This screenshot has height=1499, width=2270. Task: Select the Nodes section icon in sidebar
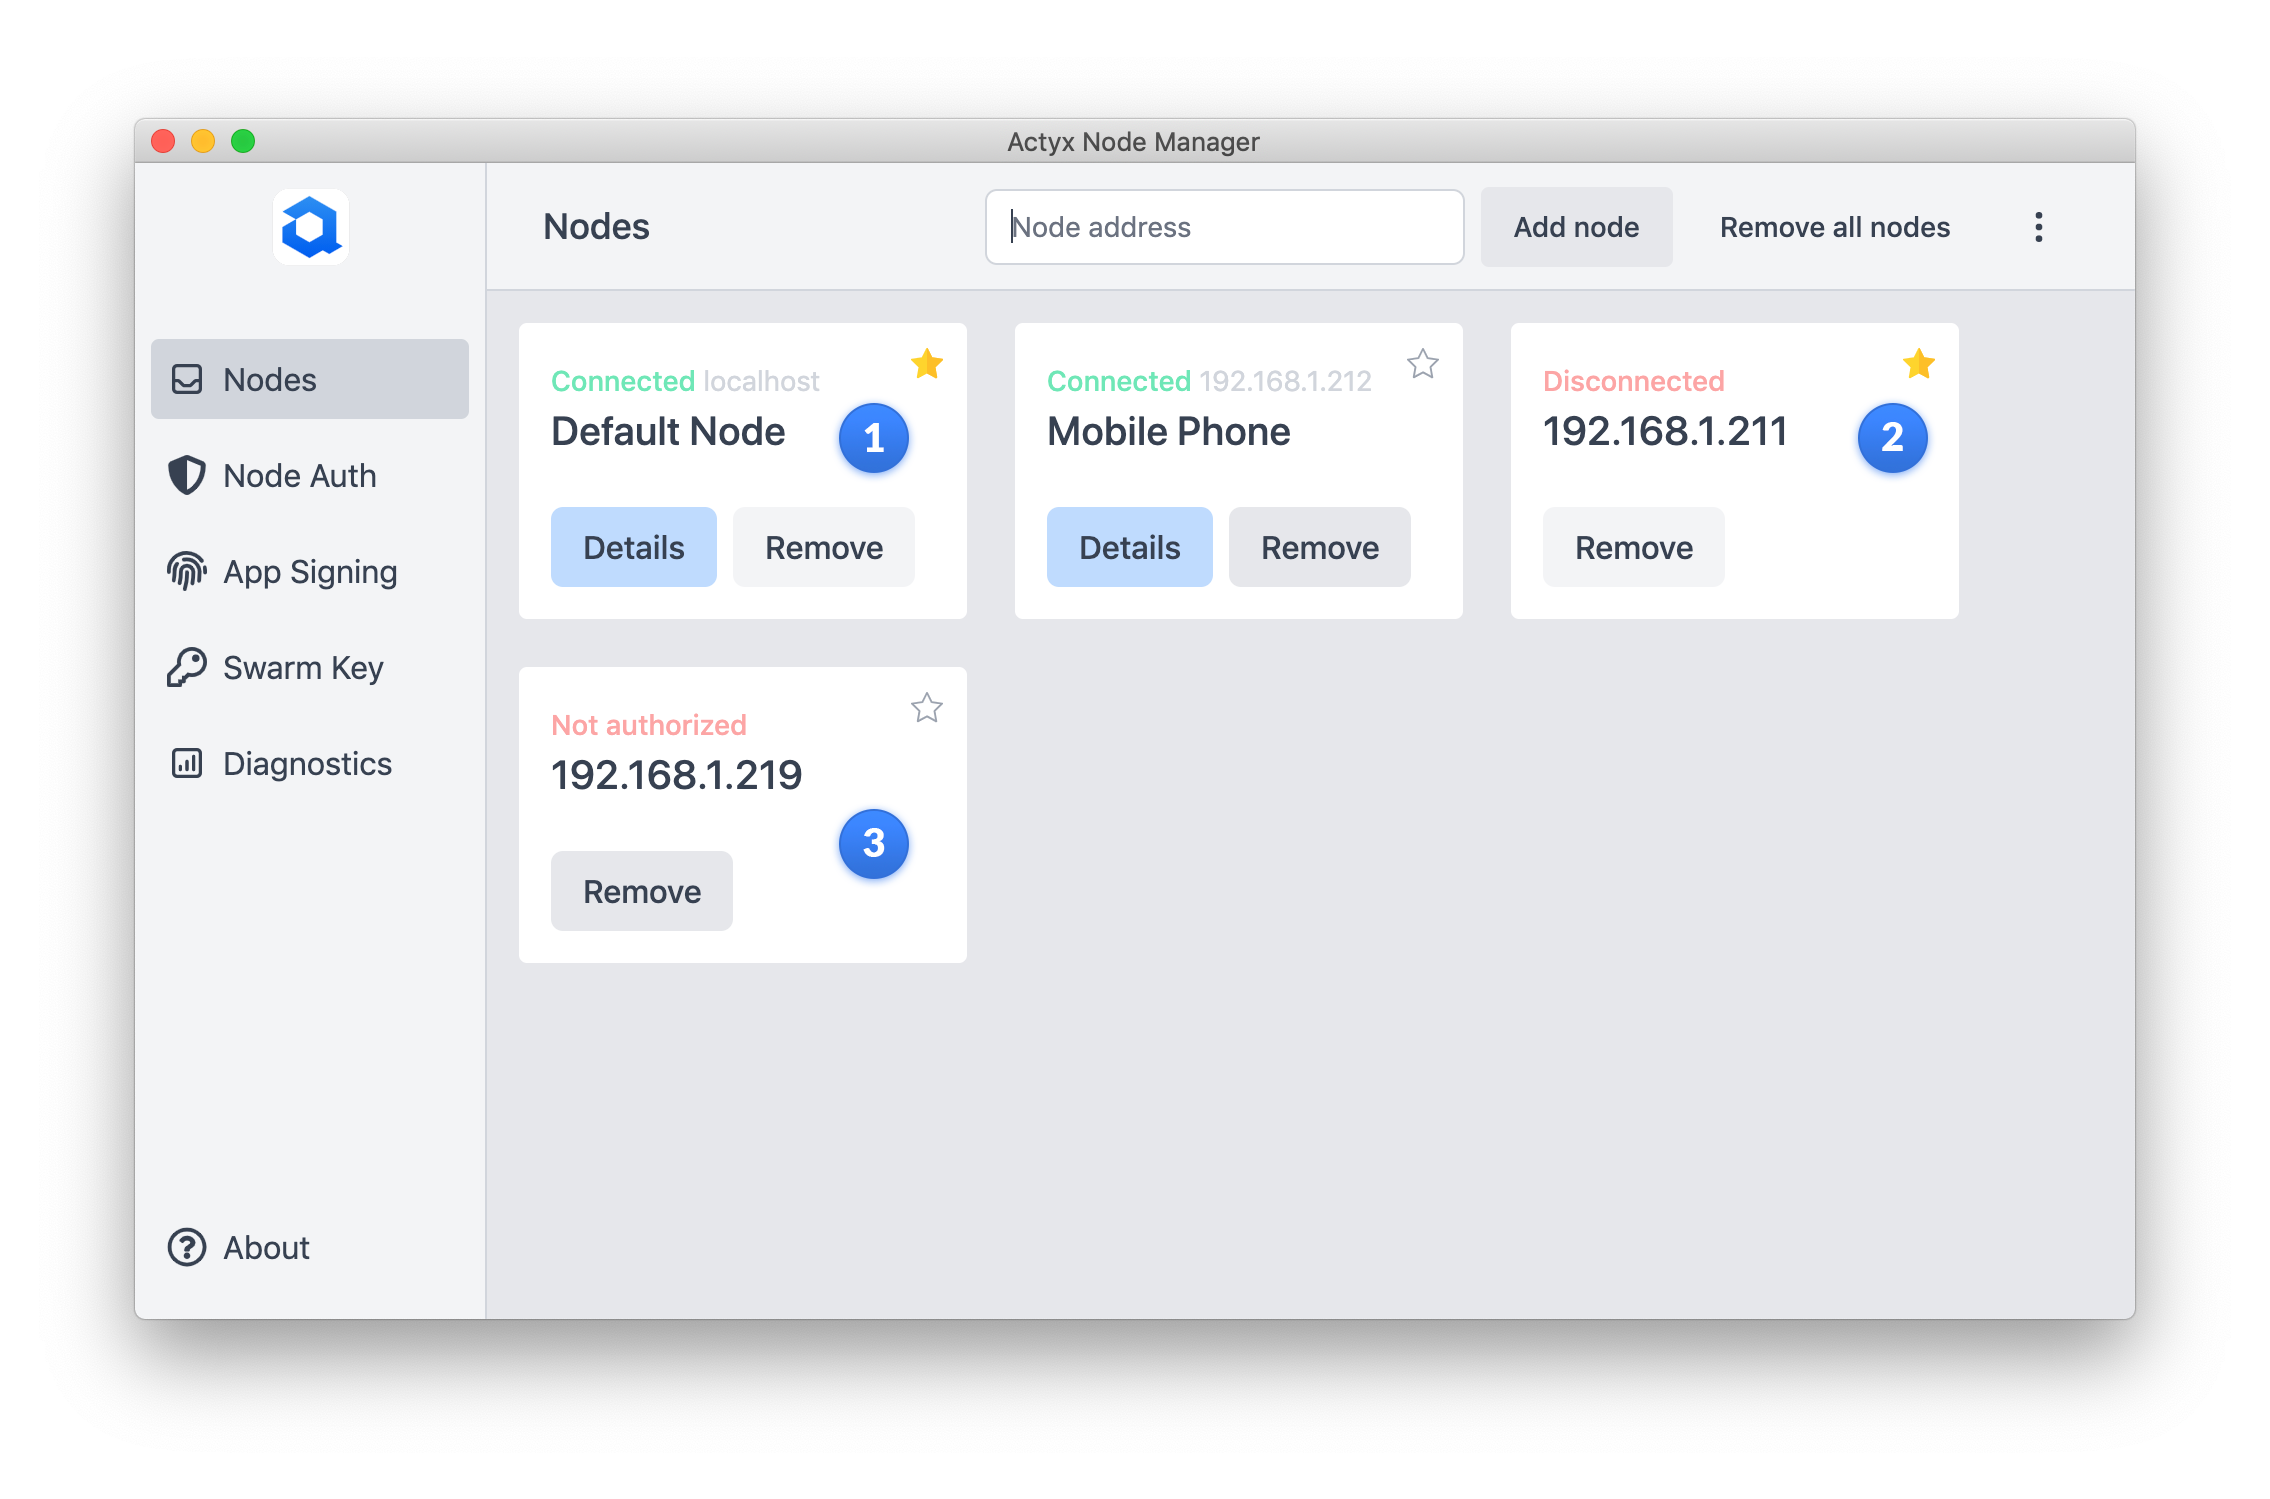187,379
